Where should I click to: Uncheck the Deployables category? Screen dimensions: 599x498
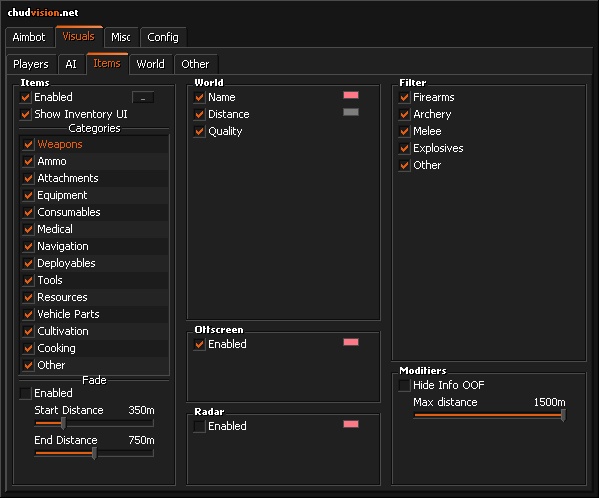point(28,263)
